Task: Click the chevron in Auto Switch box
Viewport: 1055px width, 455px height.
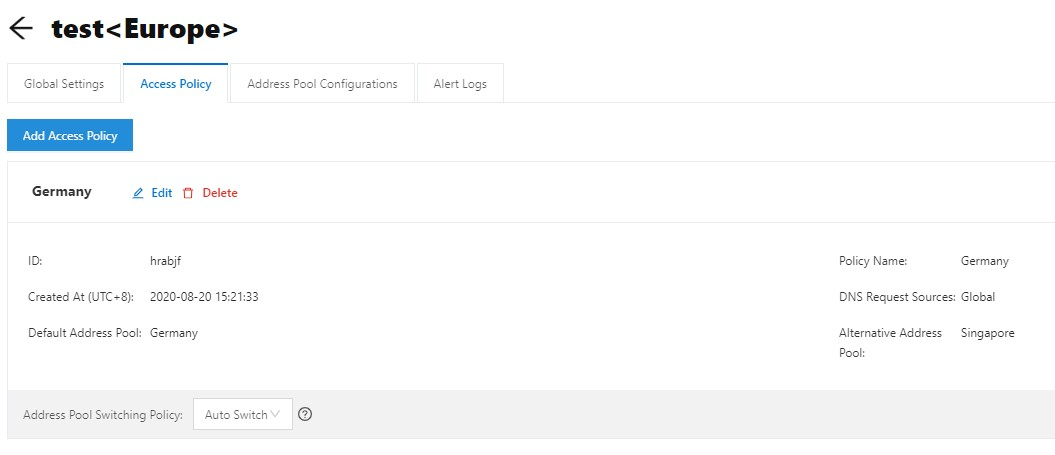Action: pos(275,415)
